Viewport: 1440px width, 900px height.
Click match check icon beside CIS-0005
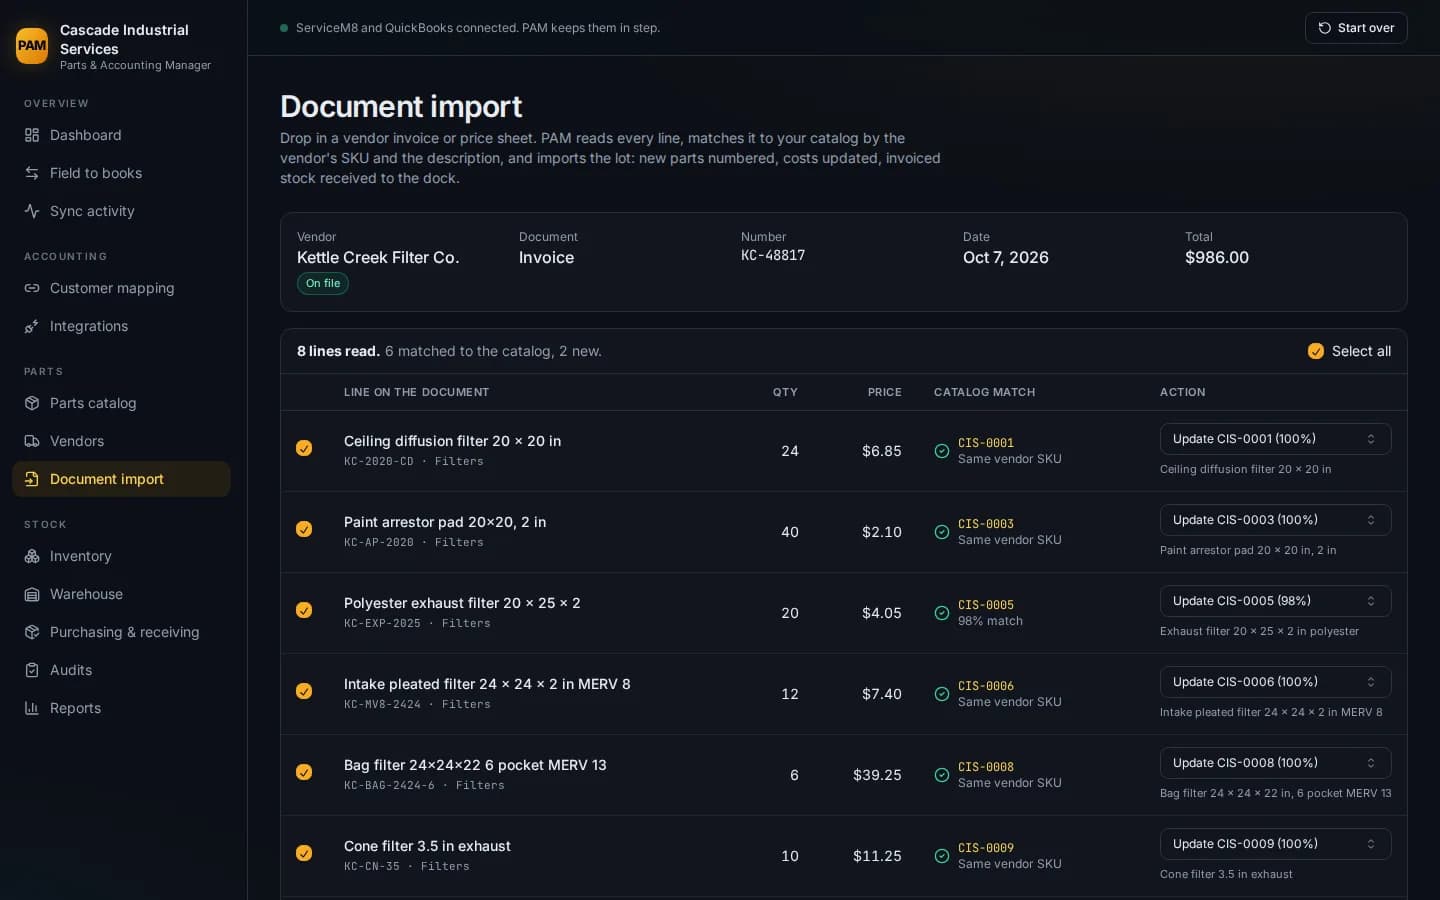point(942,613)
